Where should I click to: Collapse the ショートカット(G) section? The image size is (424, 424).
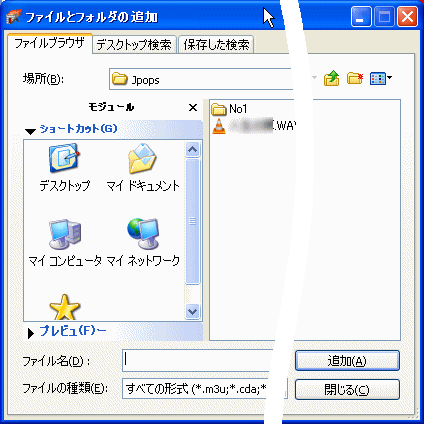click(30, 131)
